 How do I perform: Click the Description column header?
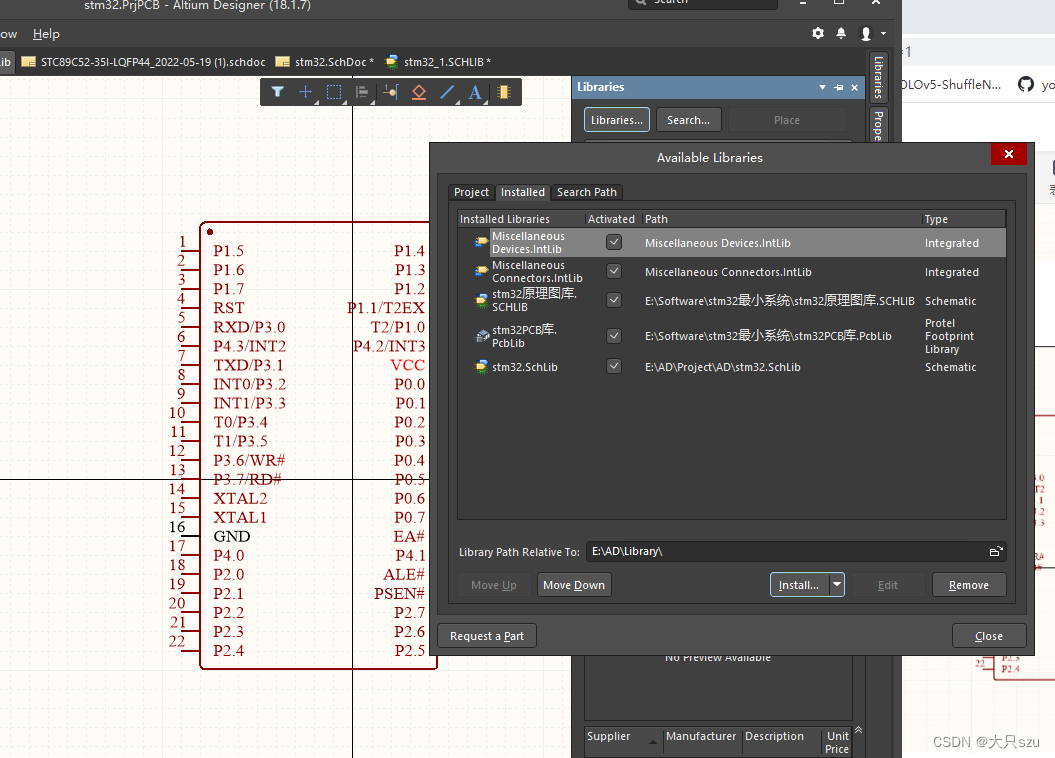pyautogui.click(x=774, y=736)
